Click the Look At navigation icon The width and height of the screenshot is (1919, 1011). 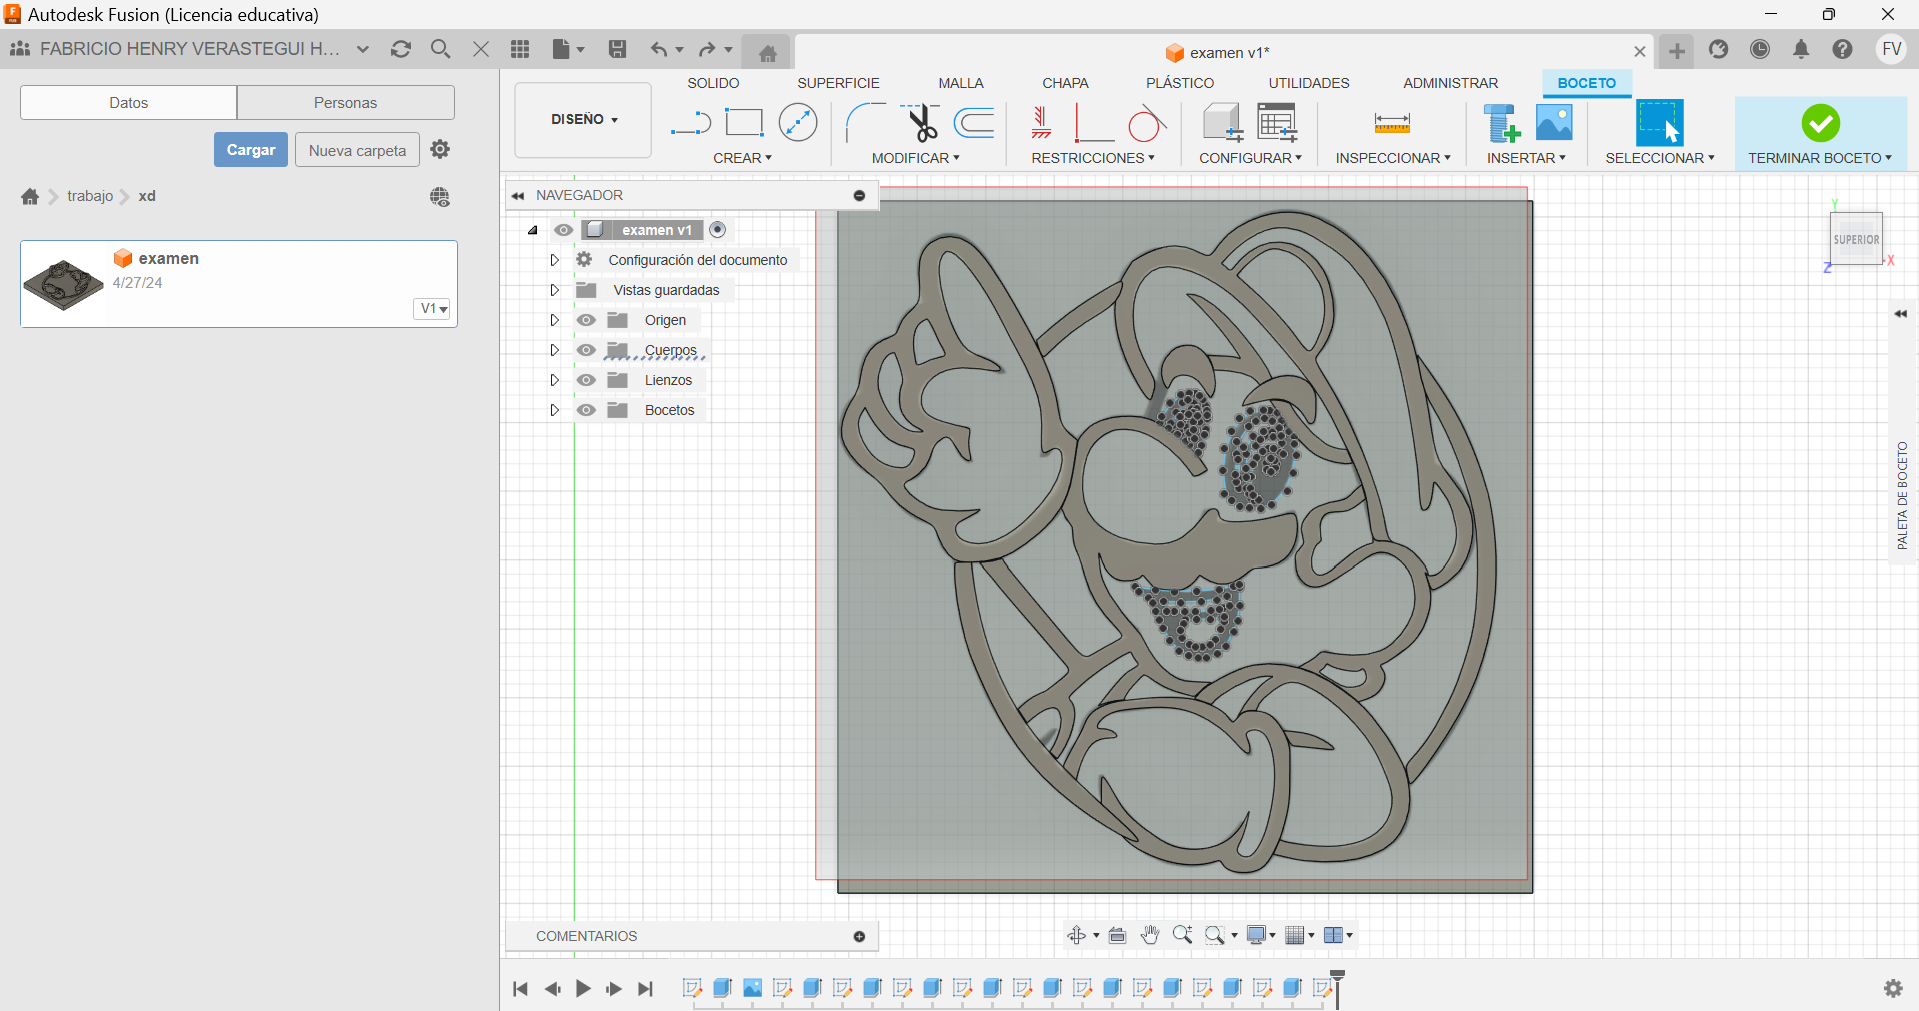coord(1117,935)
